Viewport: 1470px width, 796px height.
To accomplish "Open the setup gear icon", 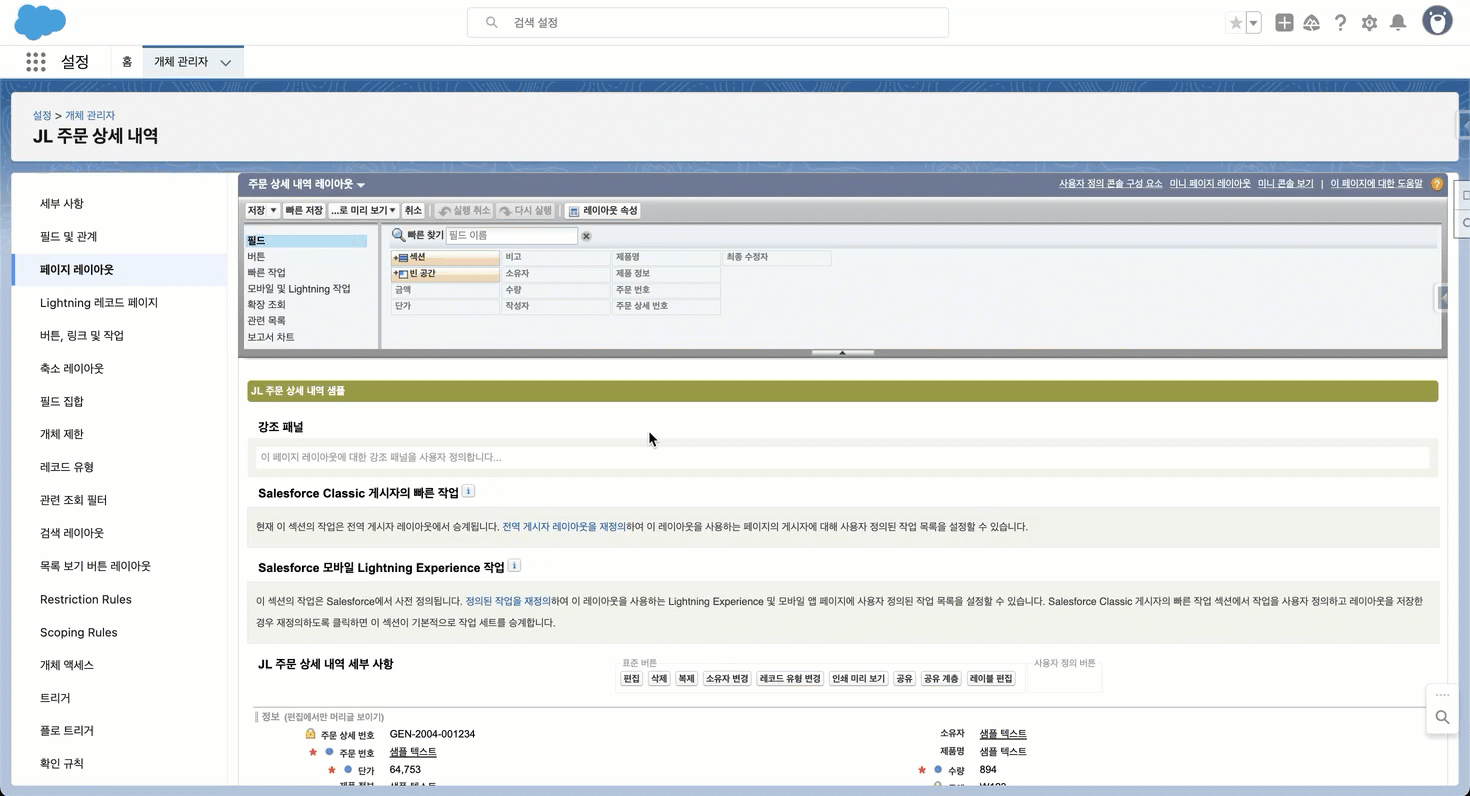I will [x=1369, y=23].
